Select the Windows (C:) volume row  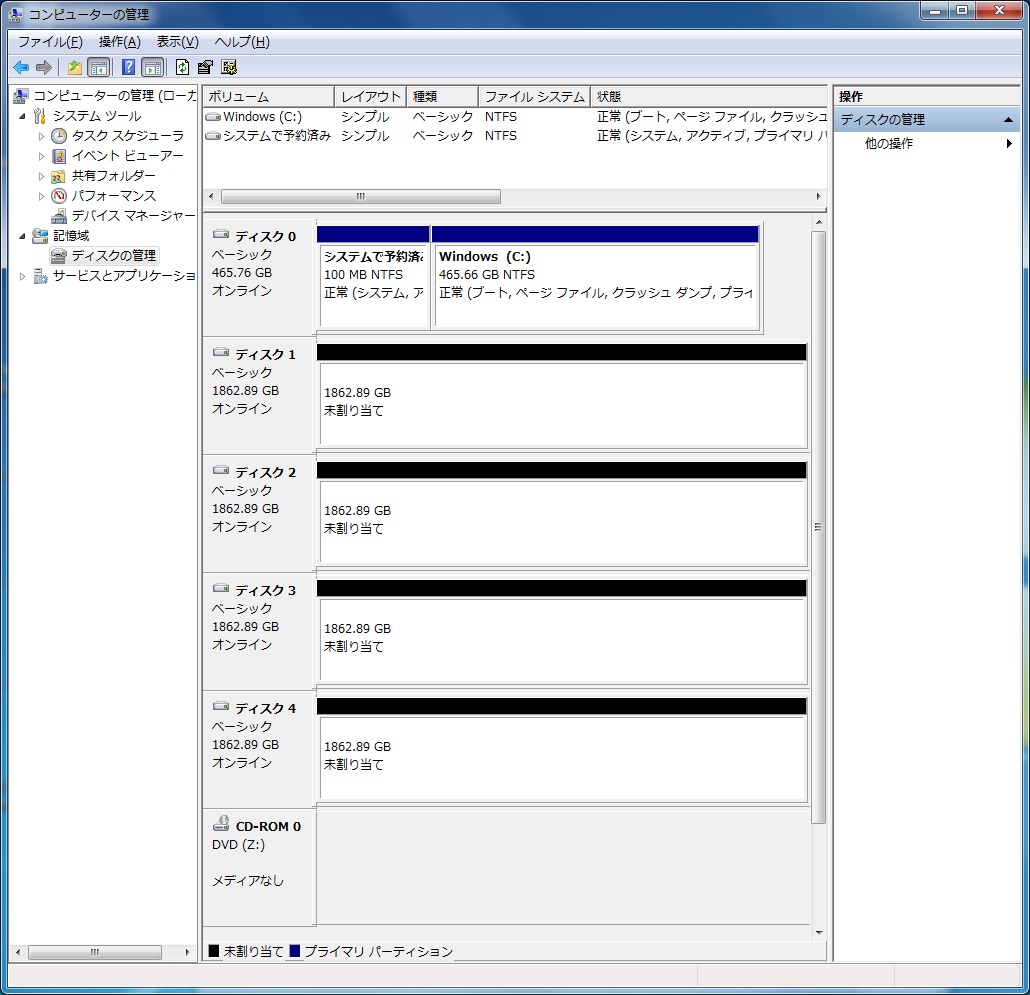pos(262,117)
